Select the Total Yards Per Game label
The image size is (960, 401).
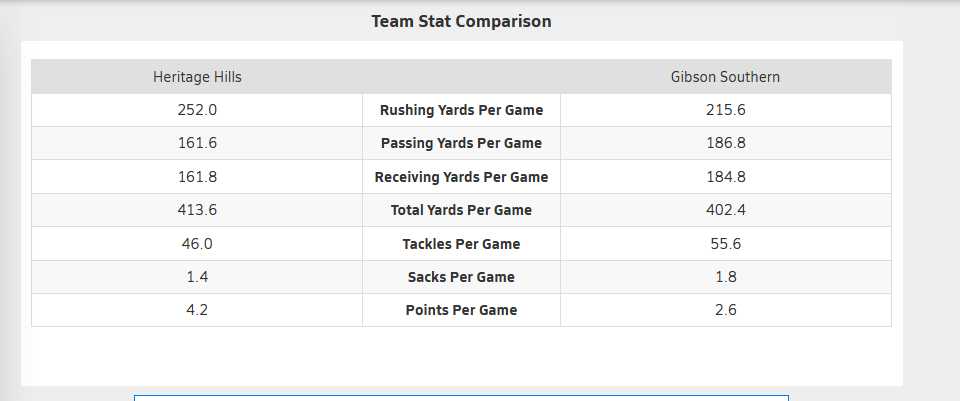pos(461,210)
